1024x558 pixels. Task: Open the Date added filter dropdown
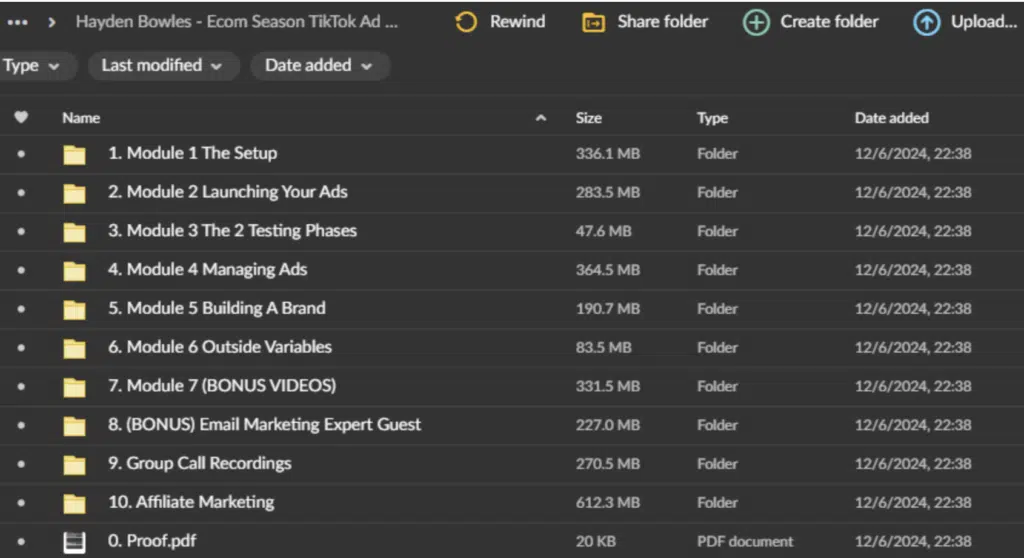pyautogui.click(x=319, y=66)
